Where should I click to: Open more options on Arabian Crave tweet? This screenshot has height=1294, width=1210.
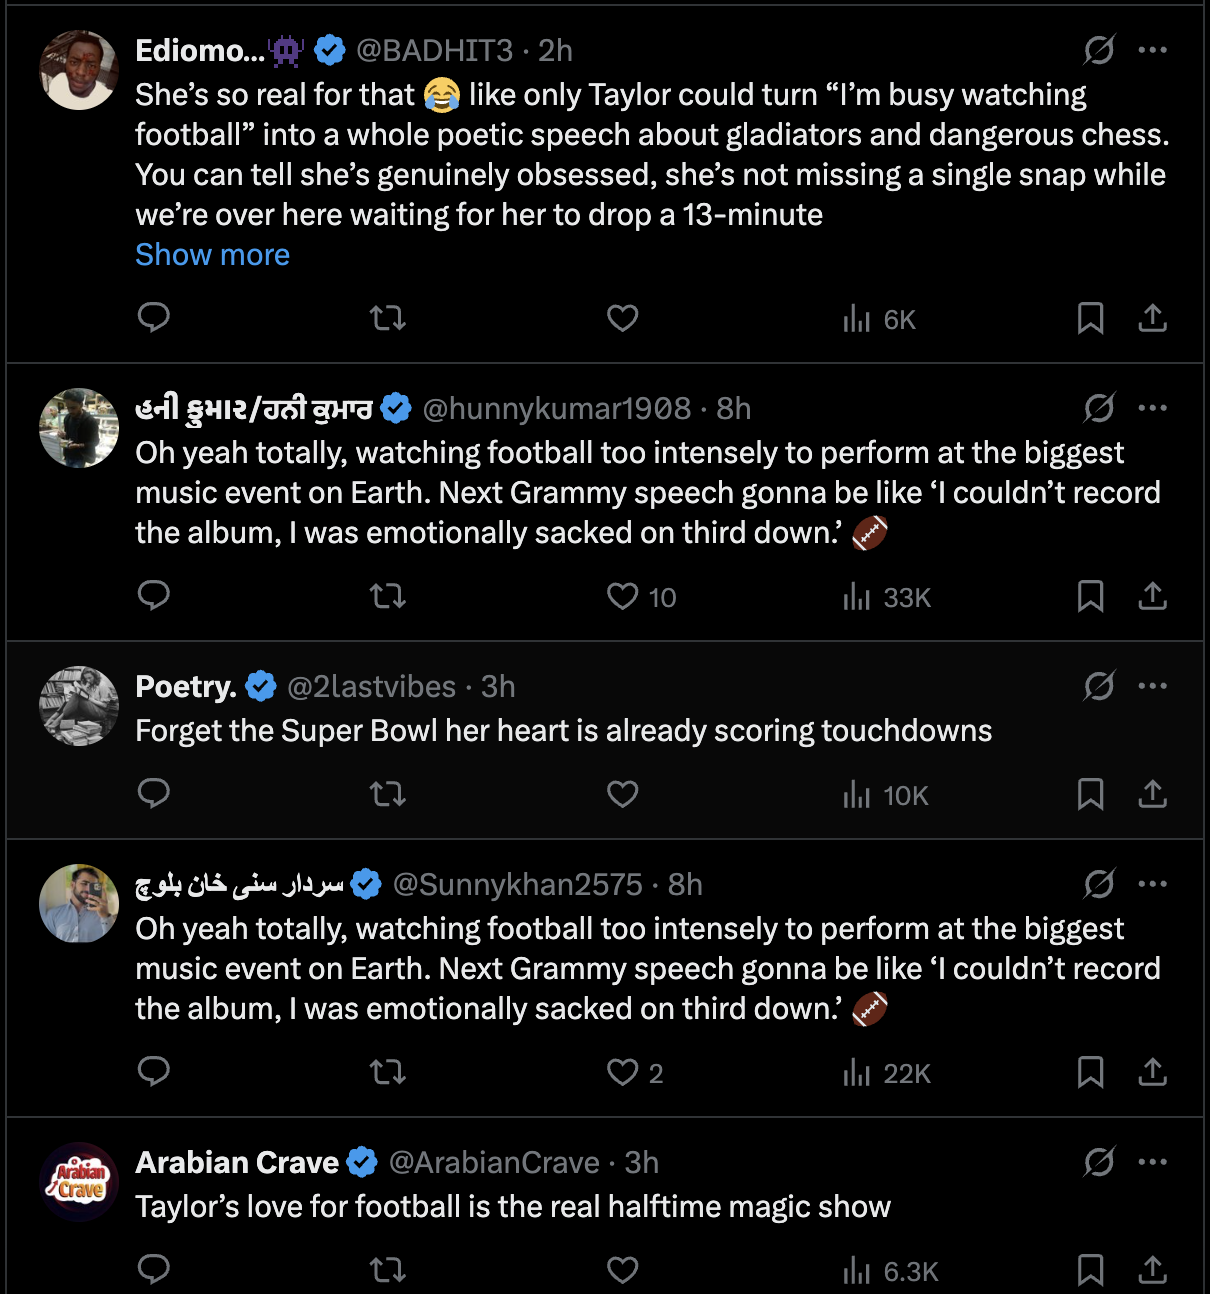tap(1152, 1162)
